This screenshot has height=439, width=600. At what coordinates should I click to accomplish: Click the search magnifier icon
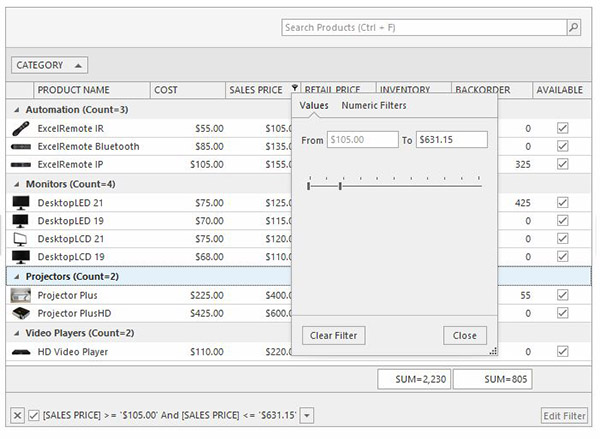[x=573, y=28]
